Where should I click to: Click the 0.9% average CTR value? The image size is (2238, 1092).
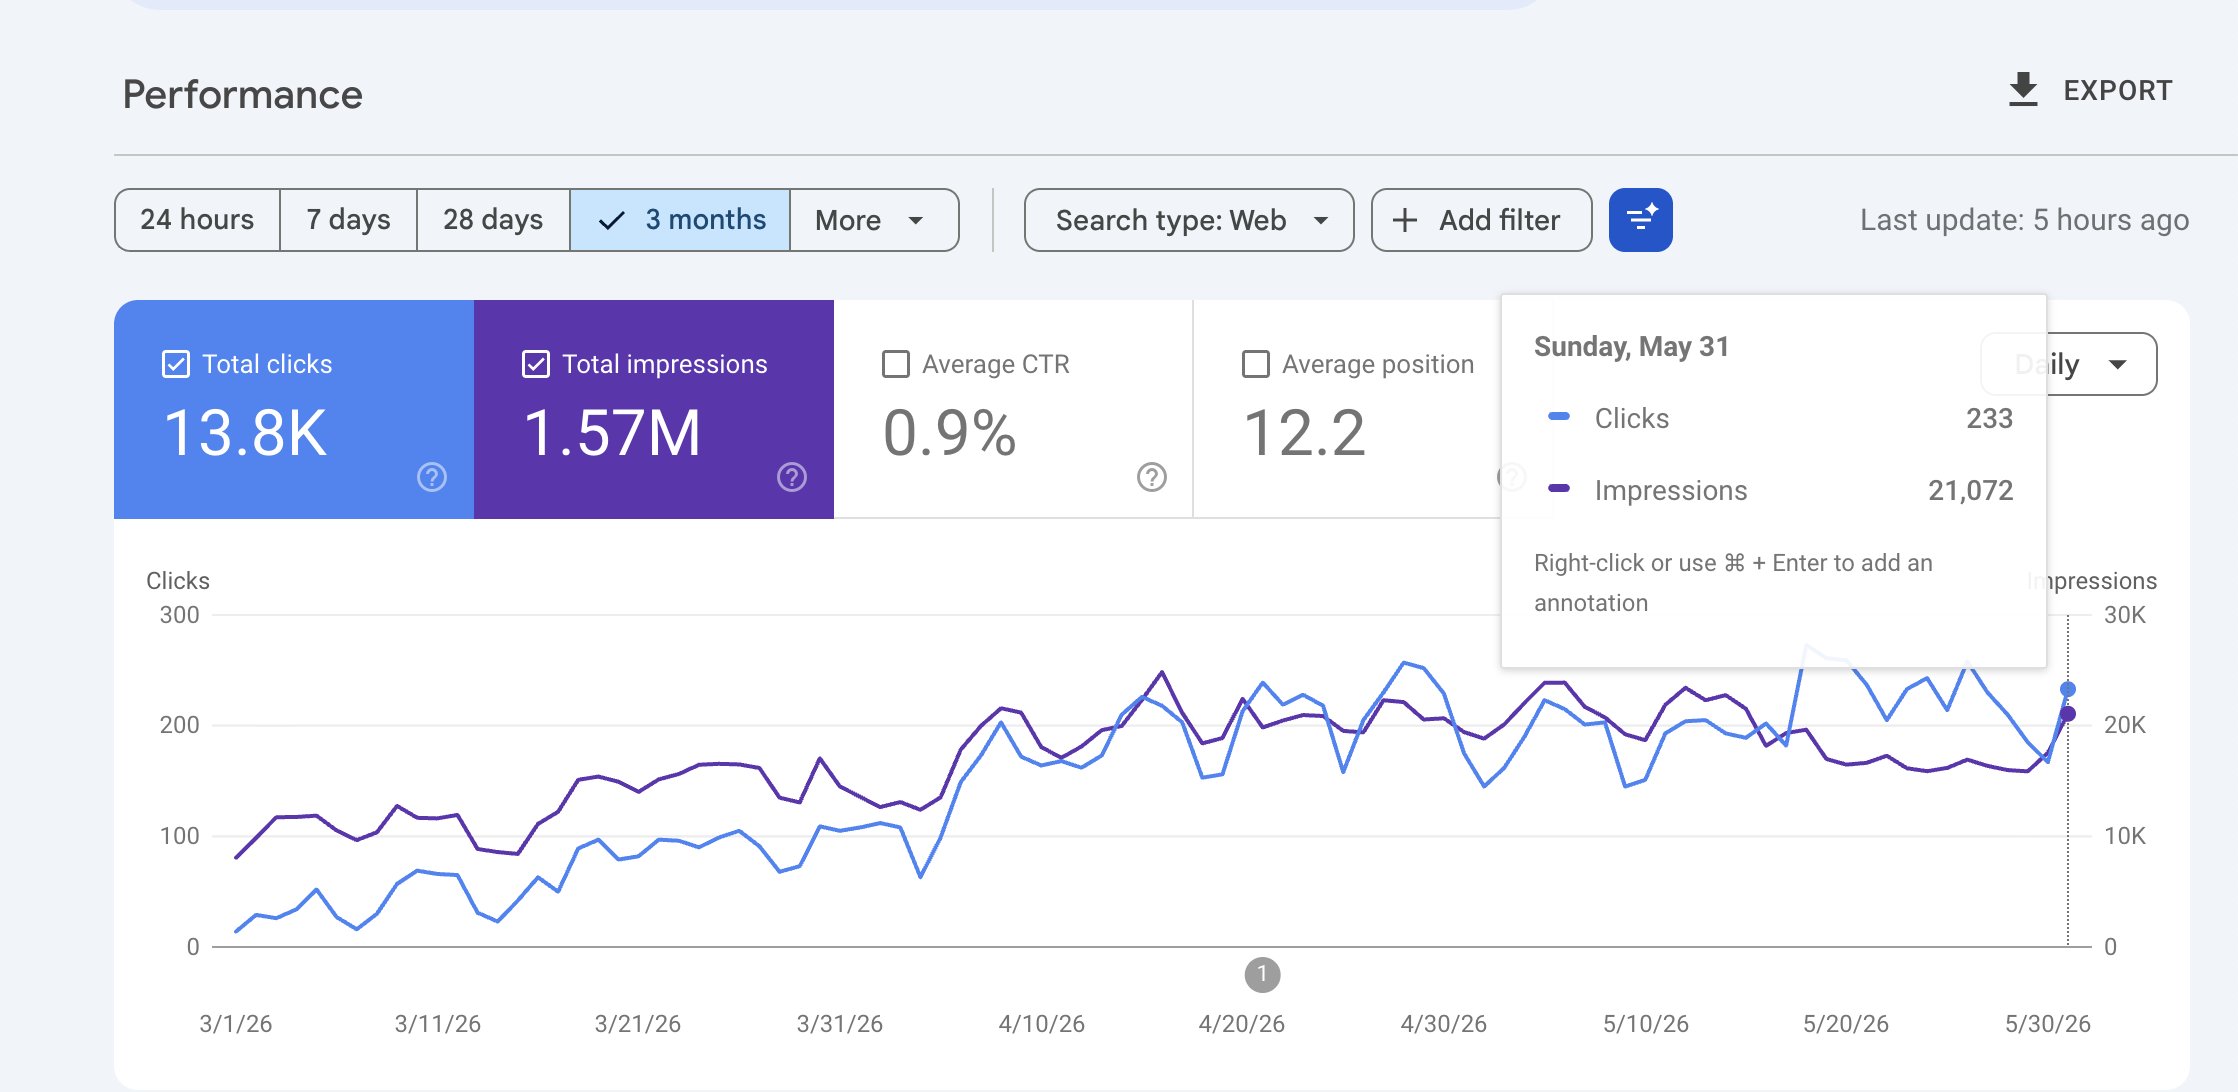point(949,433)
